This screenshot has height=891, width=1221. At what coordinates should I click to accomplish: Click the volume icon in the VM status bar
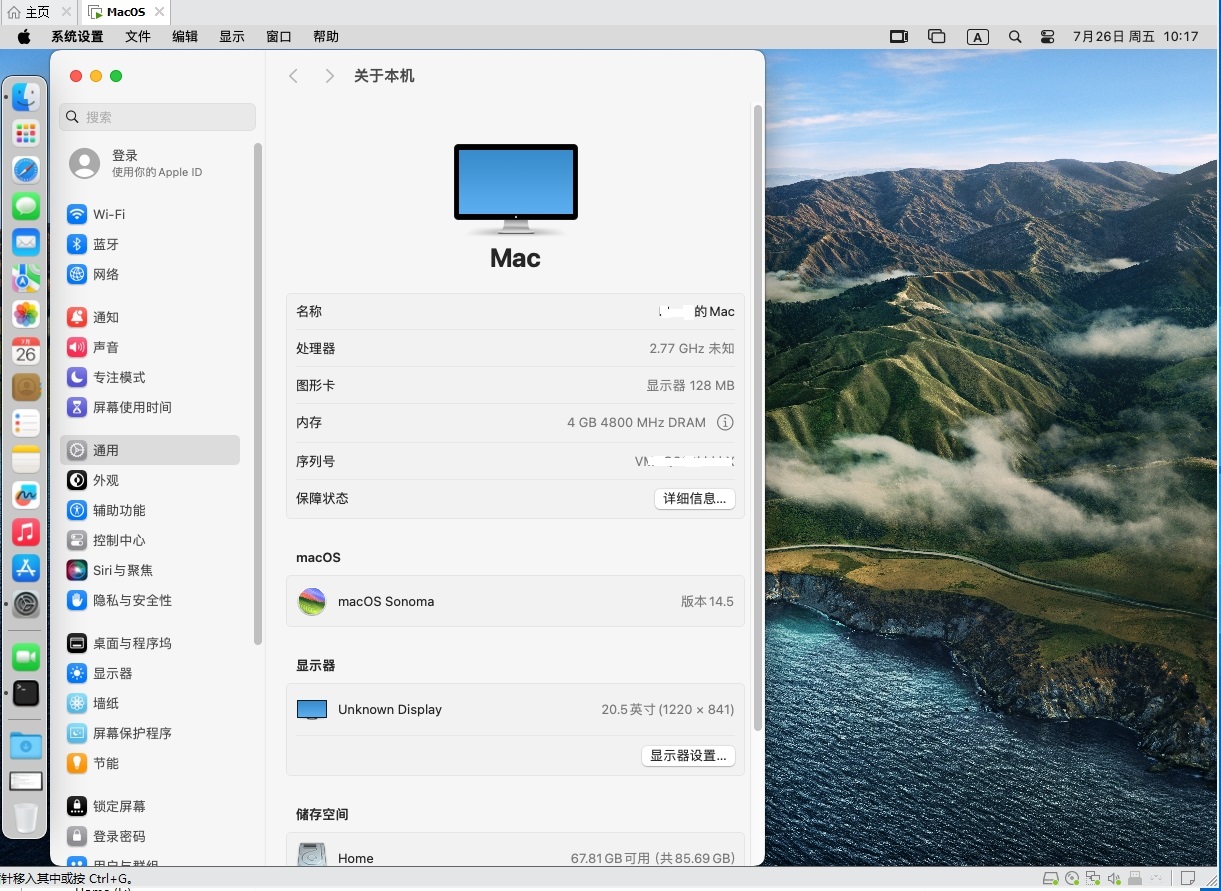tap(1113, 878)
